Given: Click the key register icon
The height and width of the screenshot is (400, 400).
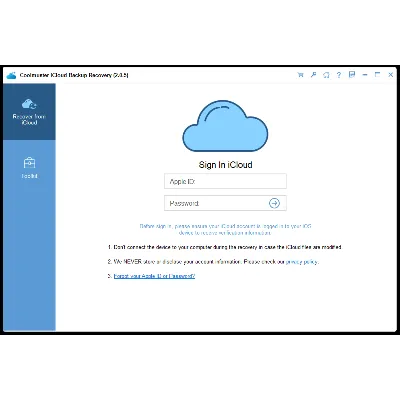Looking at the screenshot, I should (x=313, y=75).
